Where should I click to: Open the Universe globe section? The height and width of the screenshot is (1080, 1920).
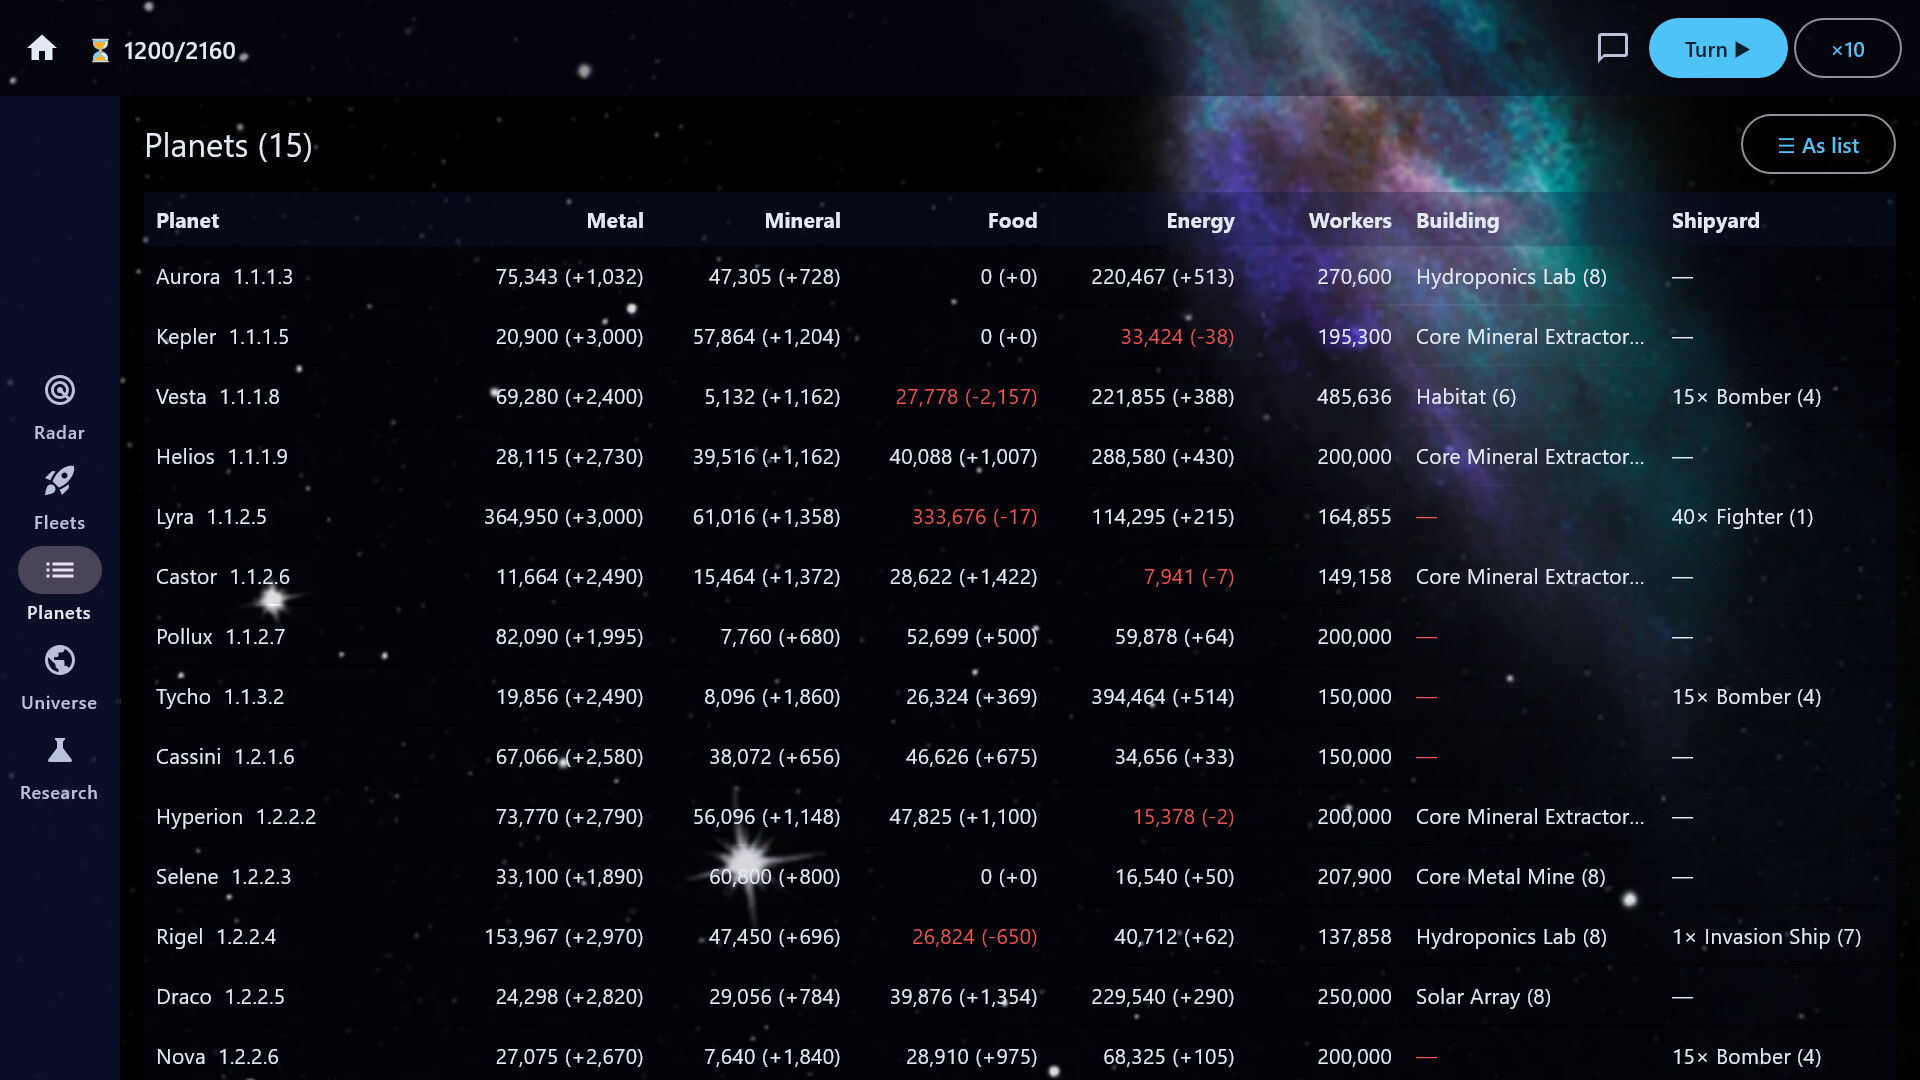pos(59,678)
